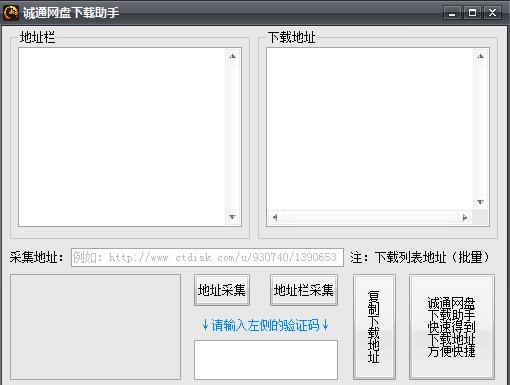The height and width of the screenshot is (385, 510).
Task: Click the 诚通网盘下载助手 info button
Action: [452, 327]
